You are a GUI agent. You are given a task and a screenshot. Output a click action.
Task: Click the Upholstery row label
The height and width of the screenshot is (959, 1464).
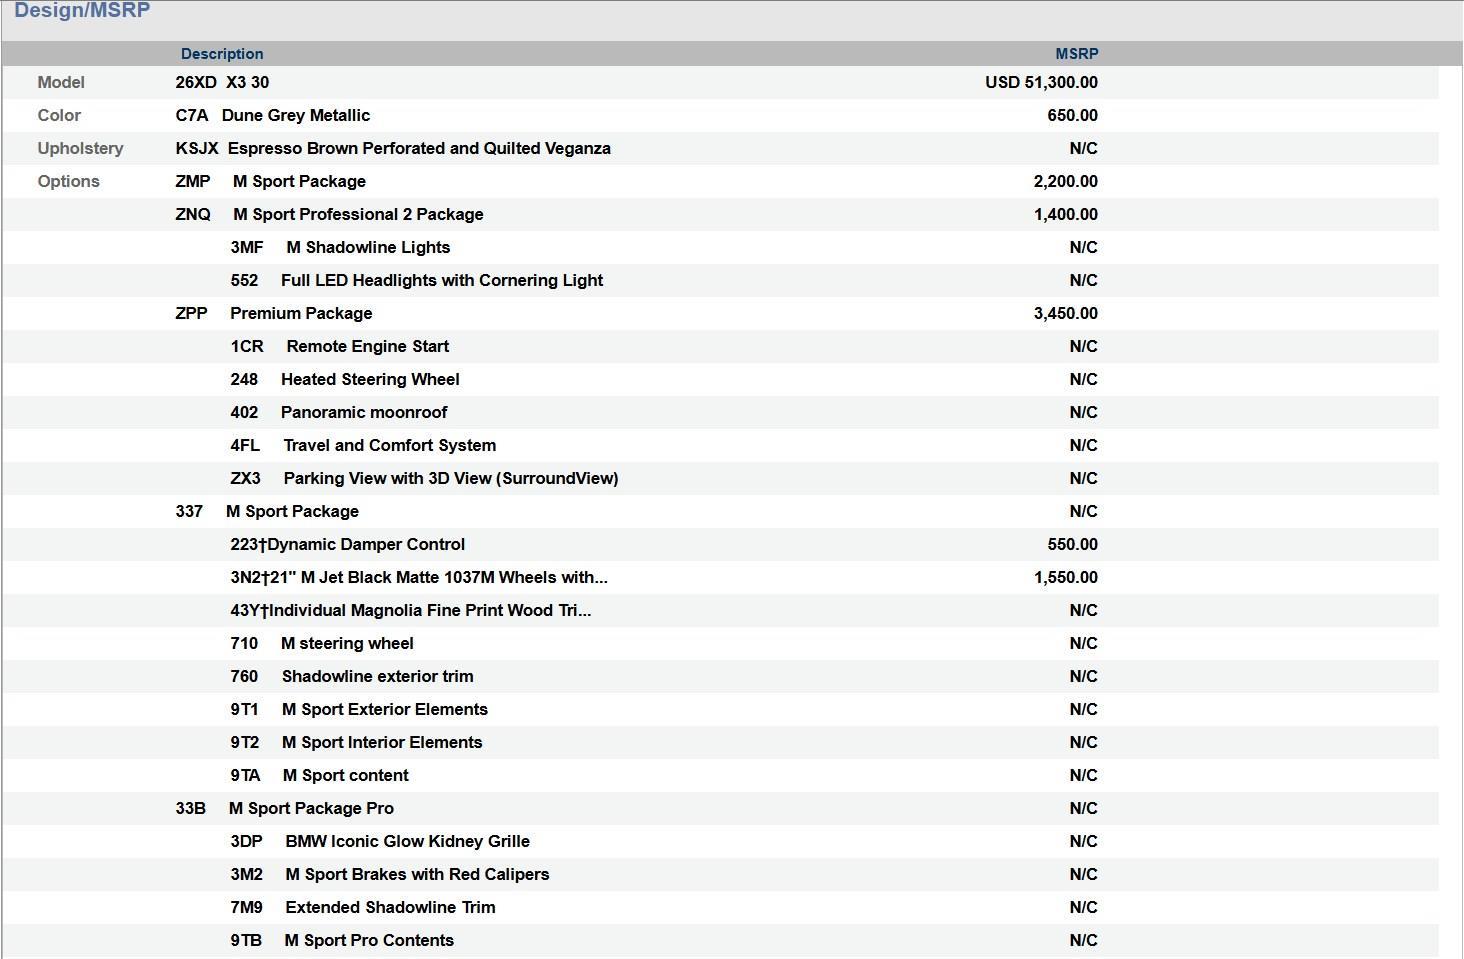(80, 148)
